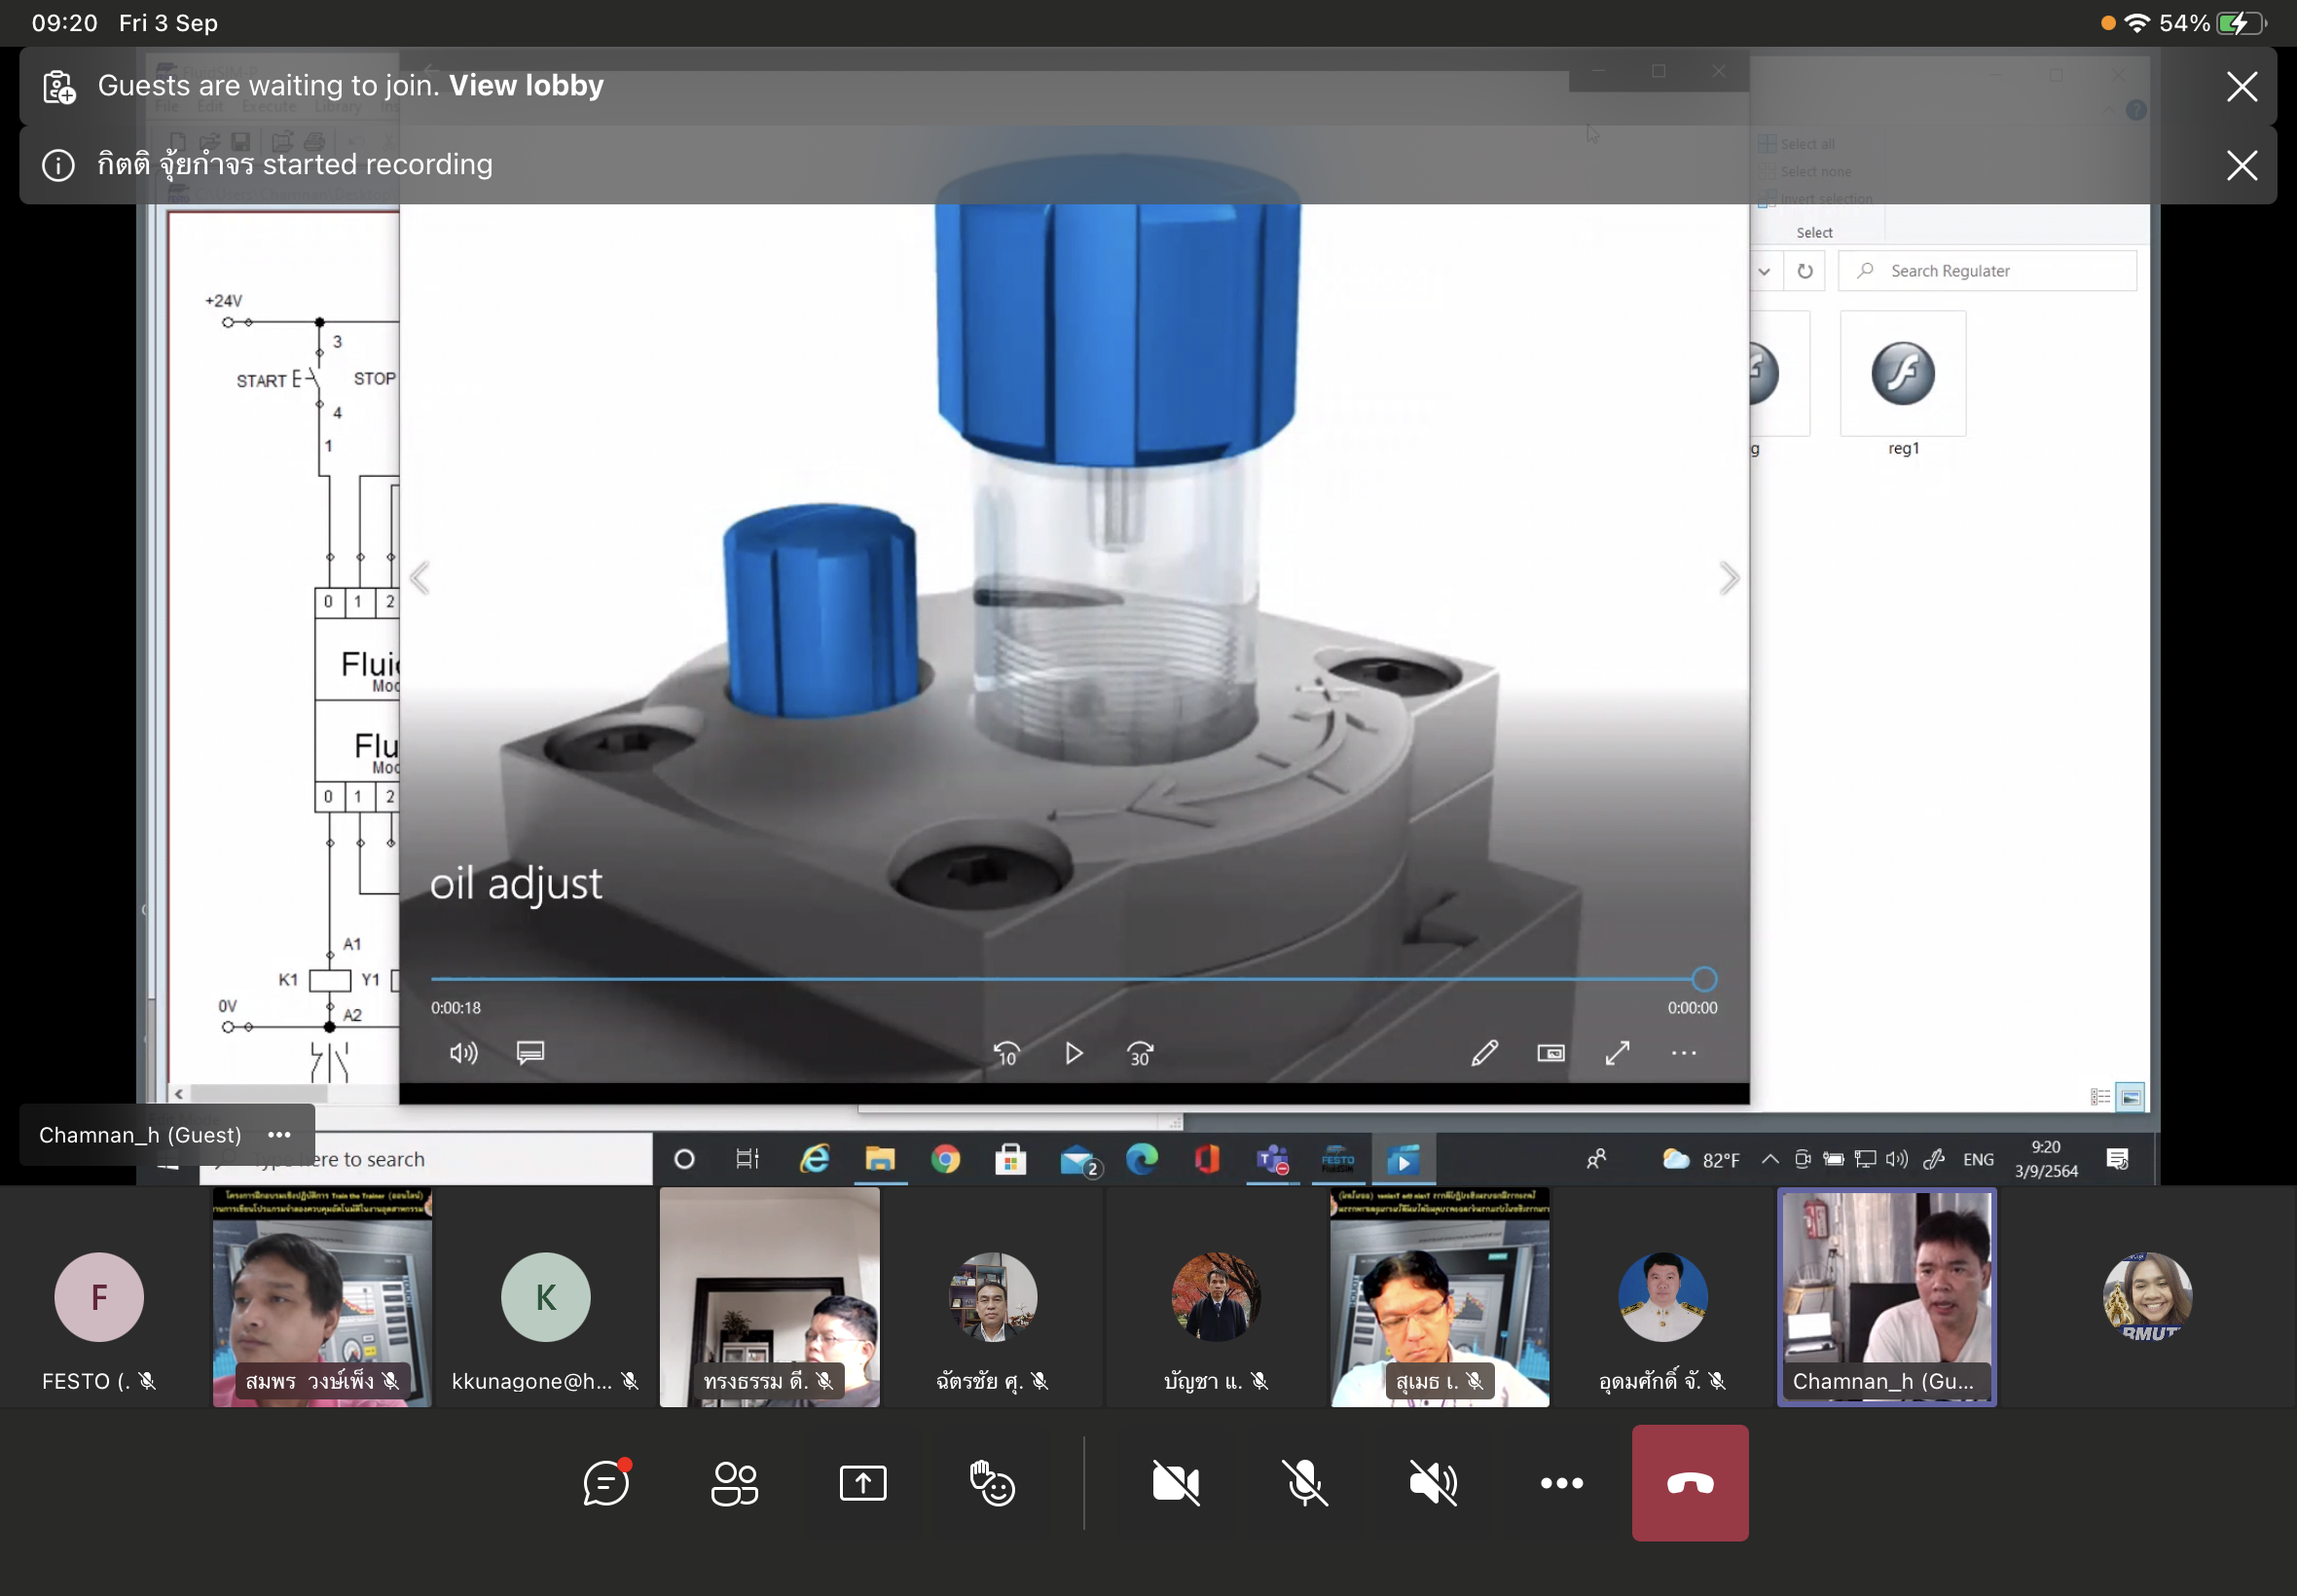2297x1596 pixels.
Task: Open the meeting chat
Action: [x=606, y=1482]
